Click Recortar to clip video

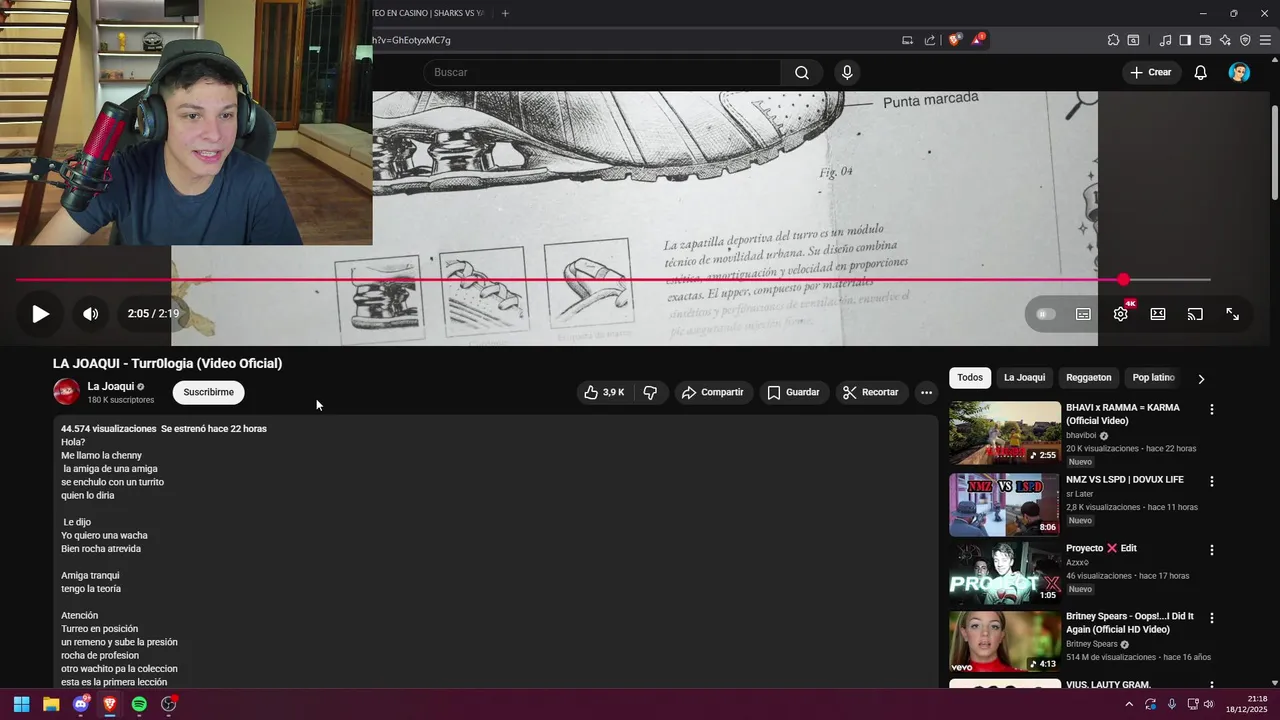pyautogui.click(x=870, y=392)
